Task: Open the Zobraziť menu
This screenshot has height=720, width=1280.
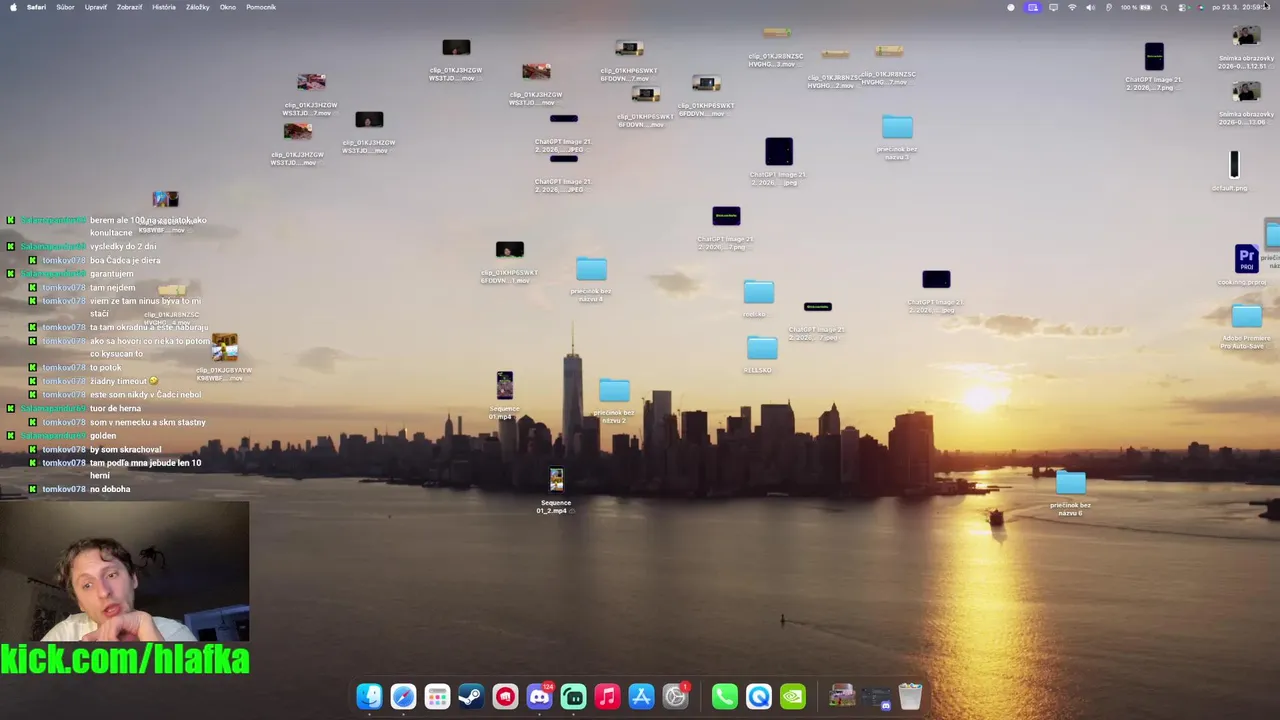Action: click(x=129, y=7)
